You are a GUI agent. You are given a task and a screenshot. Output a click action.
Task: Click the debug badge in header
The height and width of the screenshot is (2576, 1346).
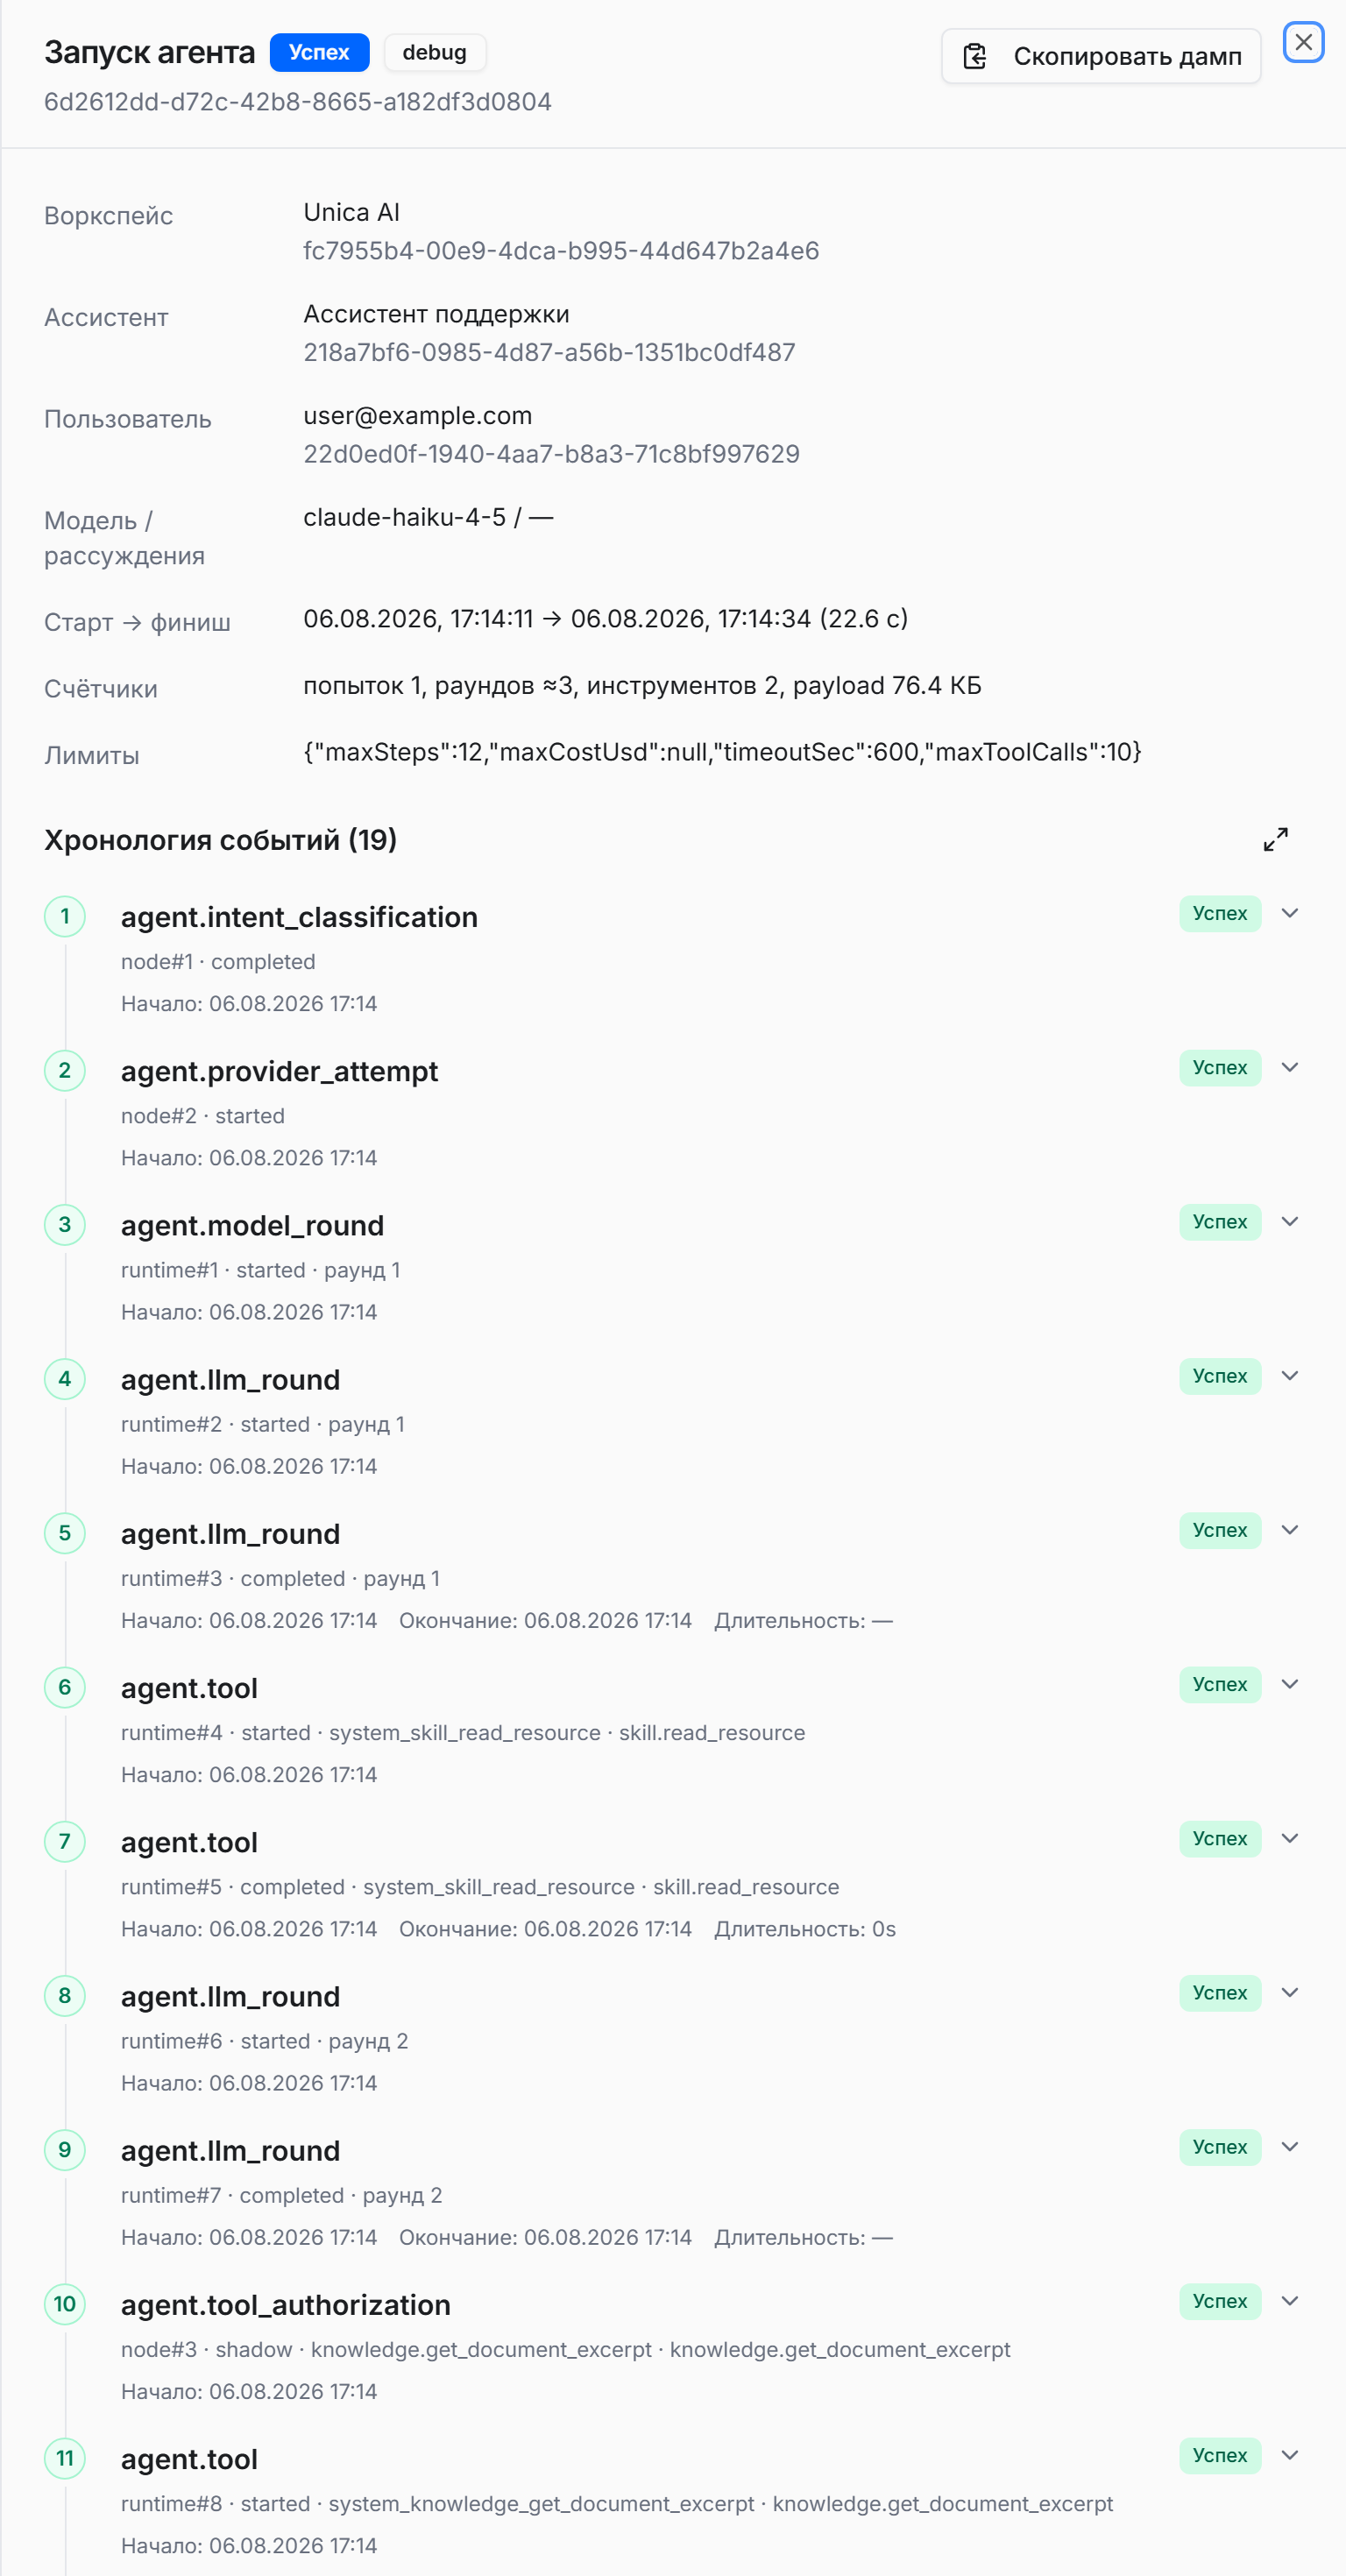[x=435, y=52]
